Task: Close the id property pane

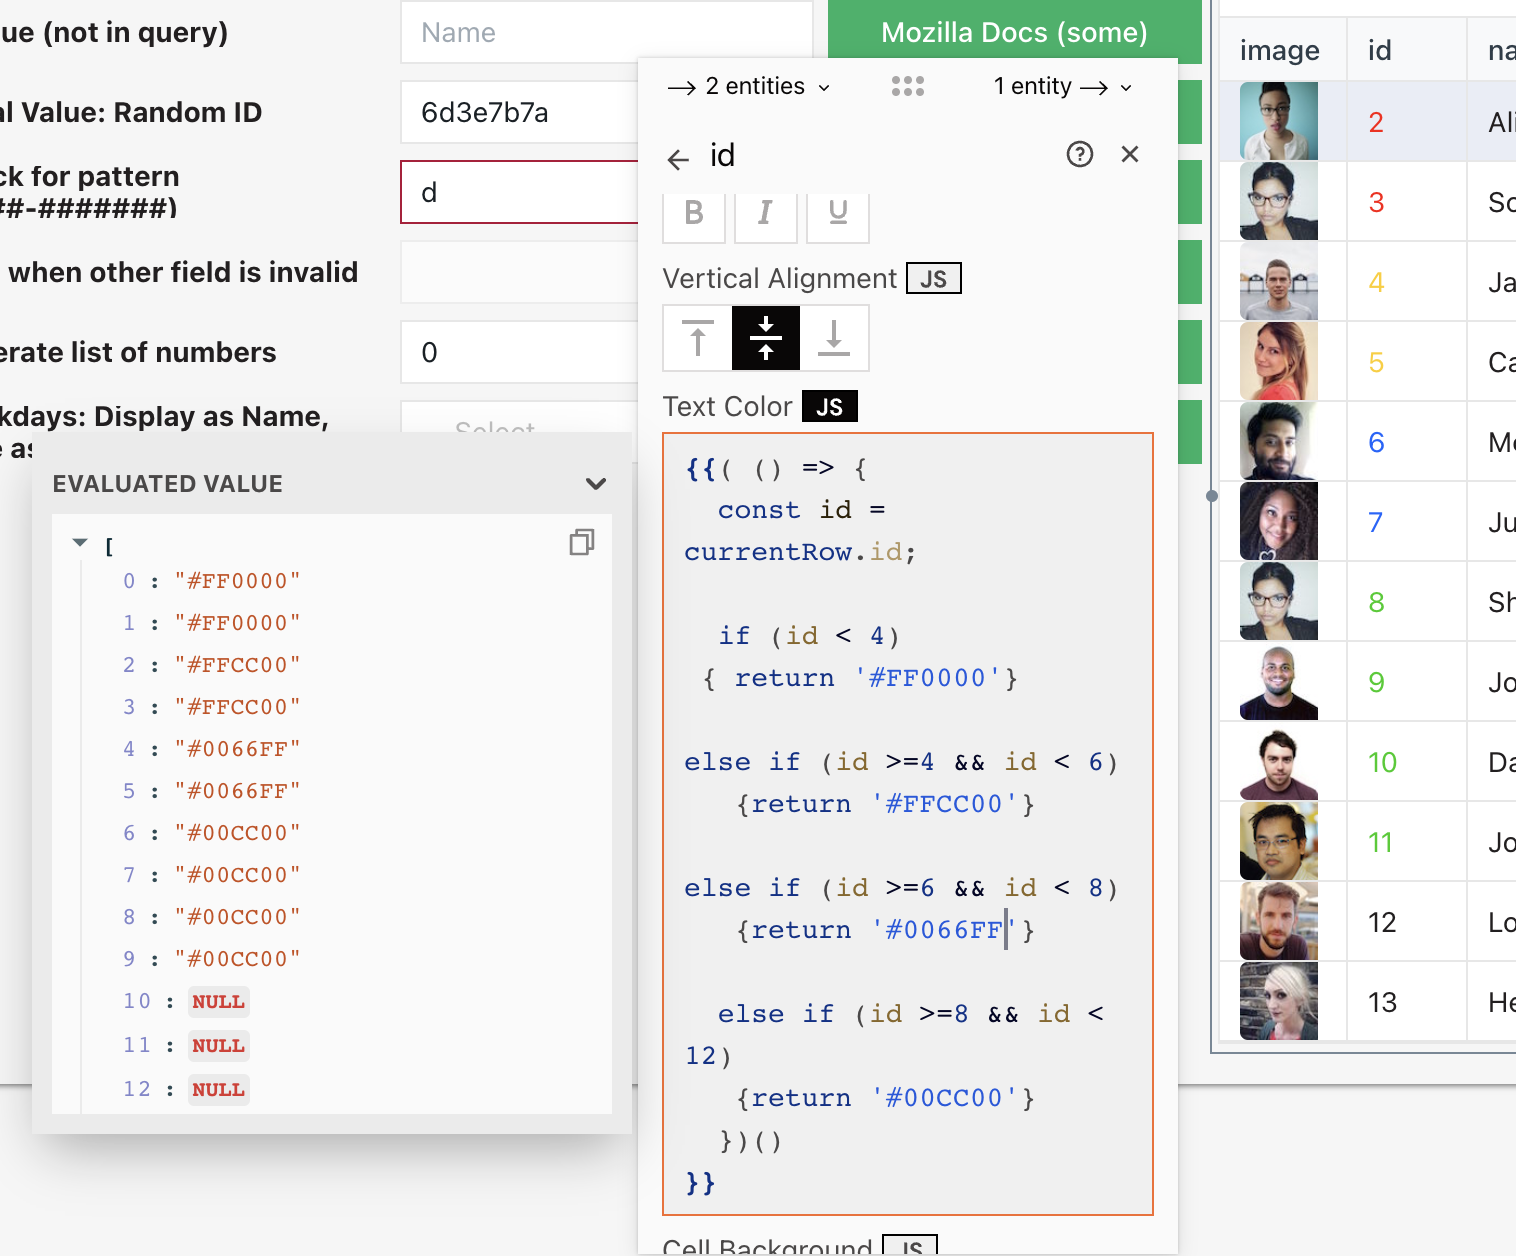Action: (x=1130, y=154)
